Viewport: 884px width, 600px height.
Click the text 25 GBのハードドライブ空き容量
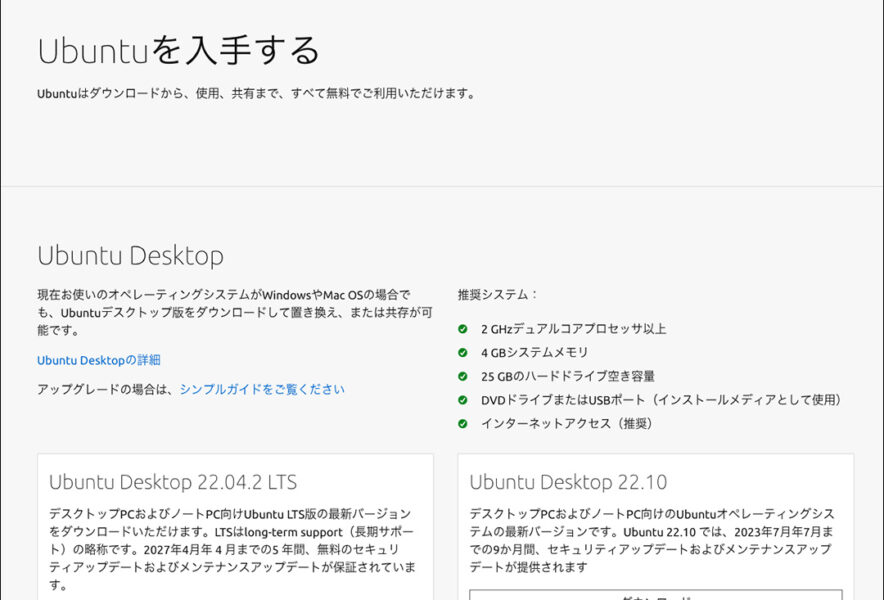click(x=568, y=376)
